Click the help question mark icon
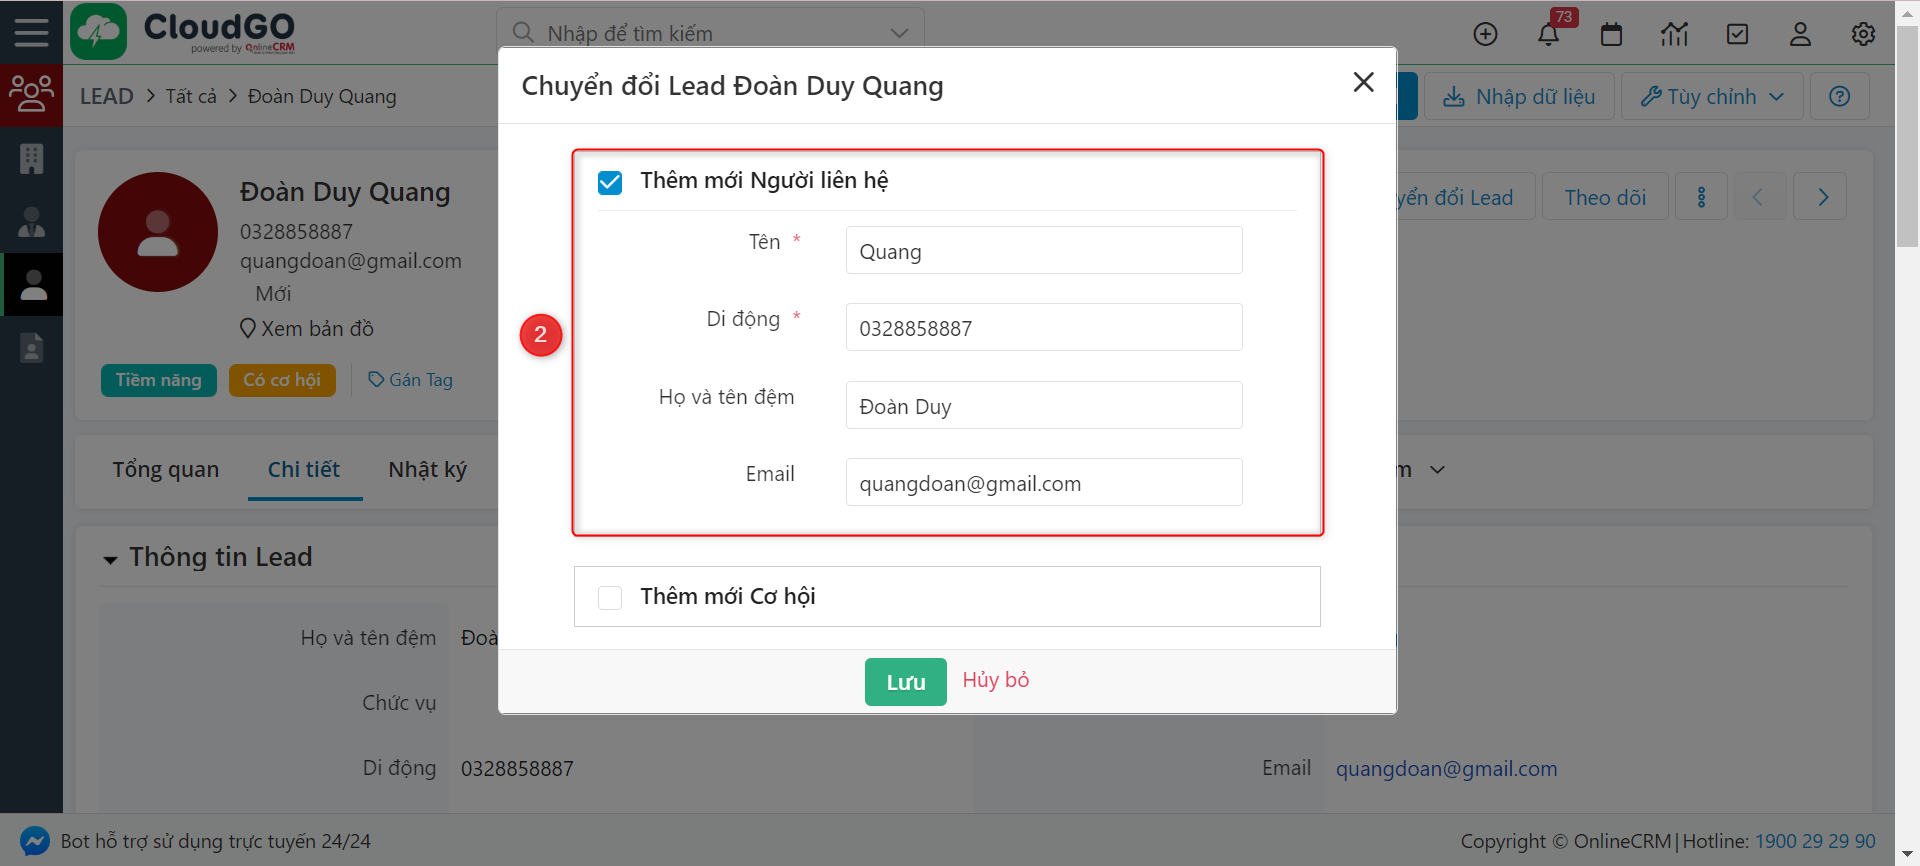 [1839, 97]
